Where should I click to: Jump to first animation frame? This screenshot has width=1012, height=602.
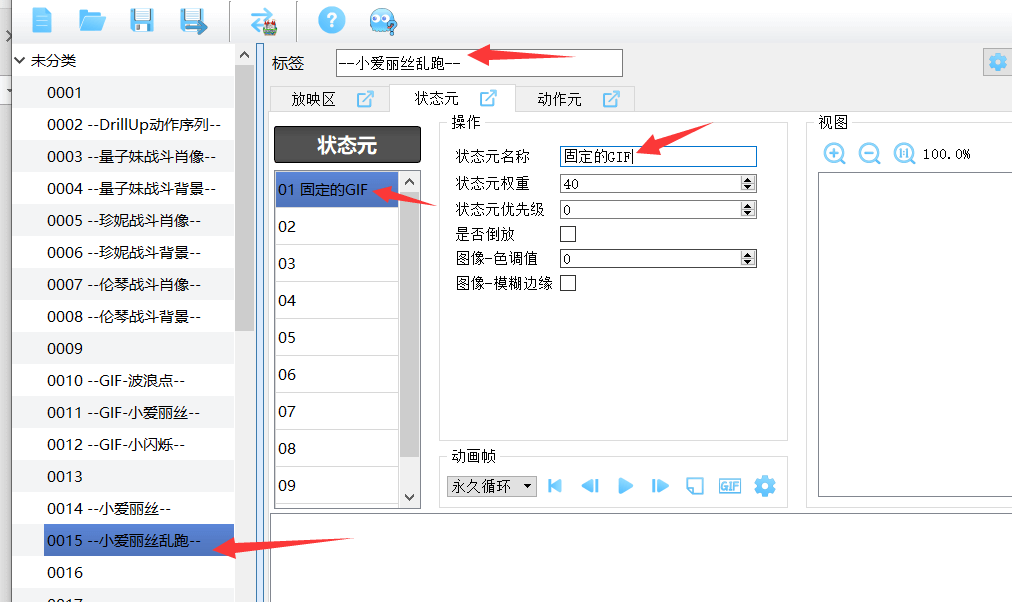click(555, 486)
